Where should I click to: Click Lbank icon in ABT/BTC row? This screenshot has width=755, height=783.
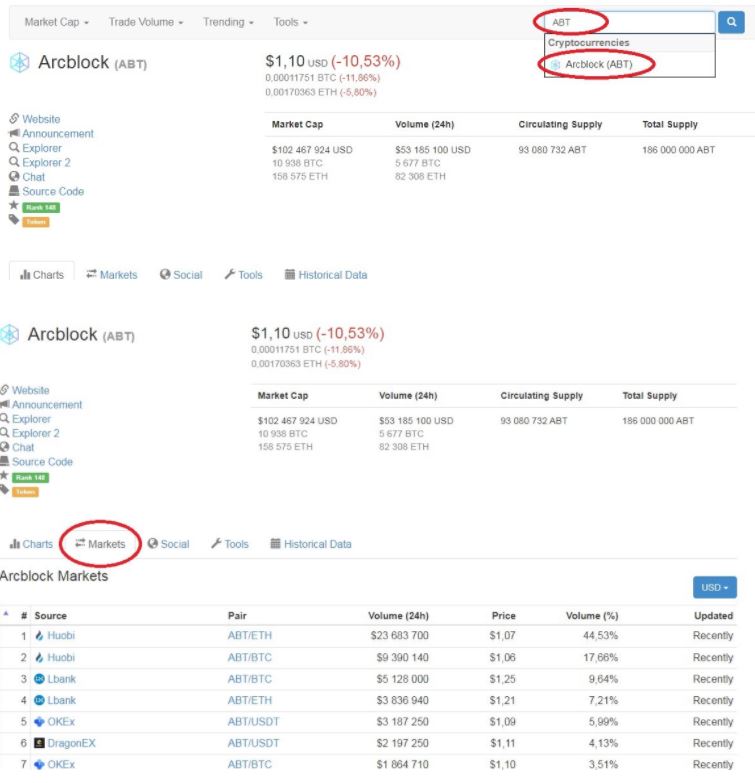[39, 679]
